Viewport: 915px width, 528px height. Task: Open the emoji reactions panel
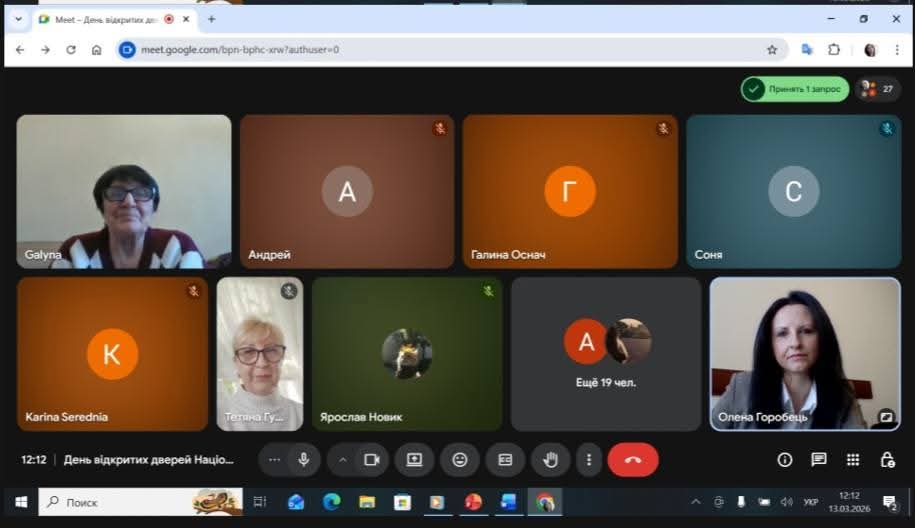pyautogui.click(x=460, y=460)
